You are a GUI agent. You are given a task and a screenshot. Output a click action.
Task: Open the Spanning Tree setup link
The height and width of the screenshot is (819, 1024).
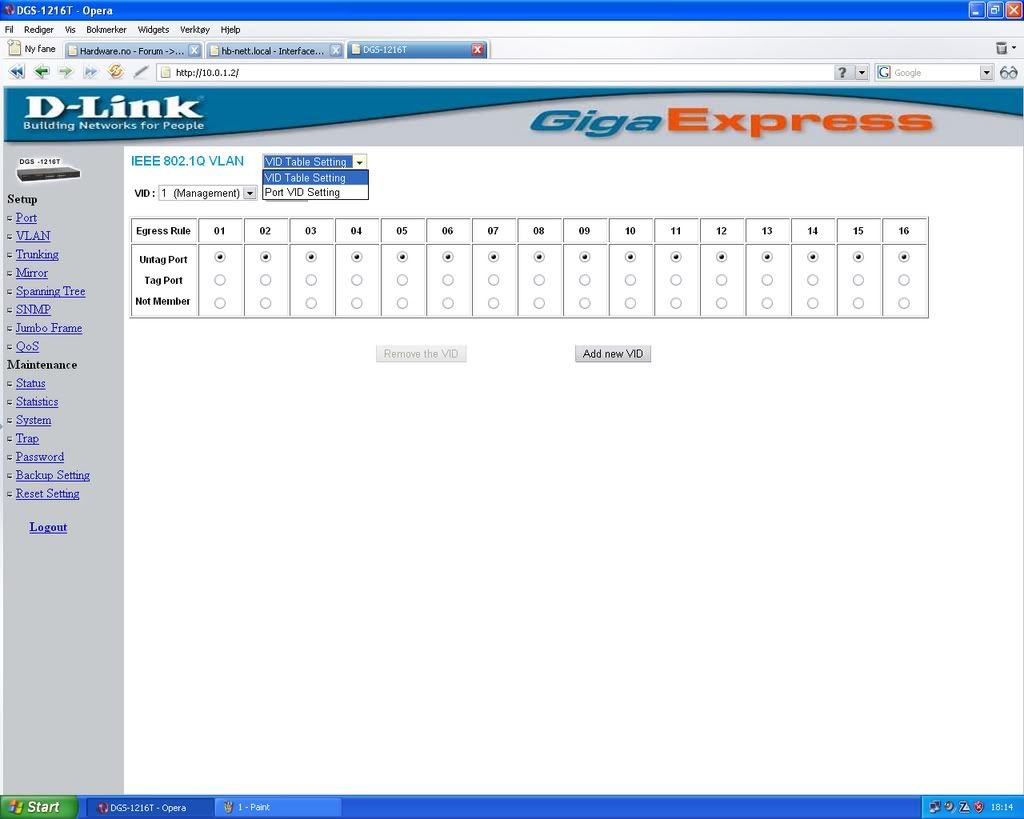pos(50,291)
